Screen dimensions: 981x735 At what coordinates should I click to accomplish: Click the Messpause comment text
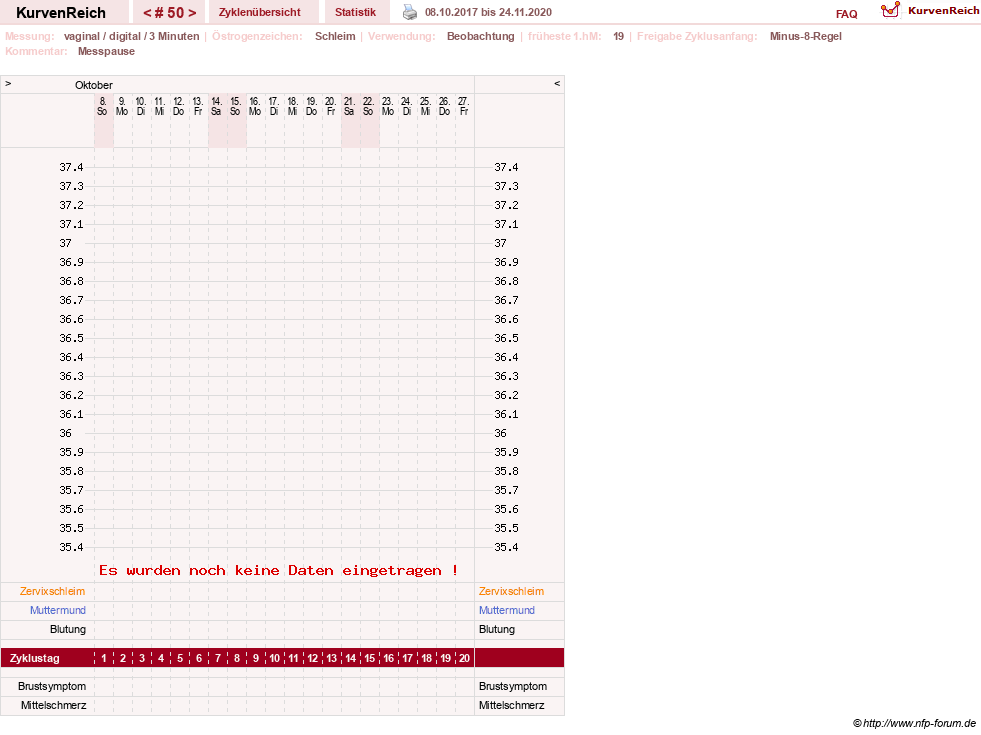(x=106, y=51)
